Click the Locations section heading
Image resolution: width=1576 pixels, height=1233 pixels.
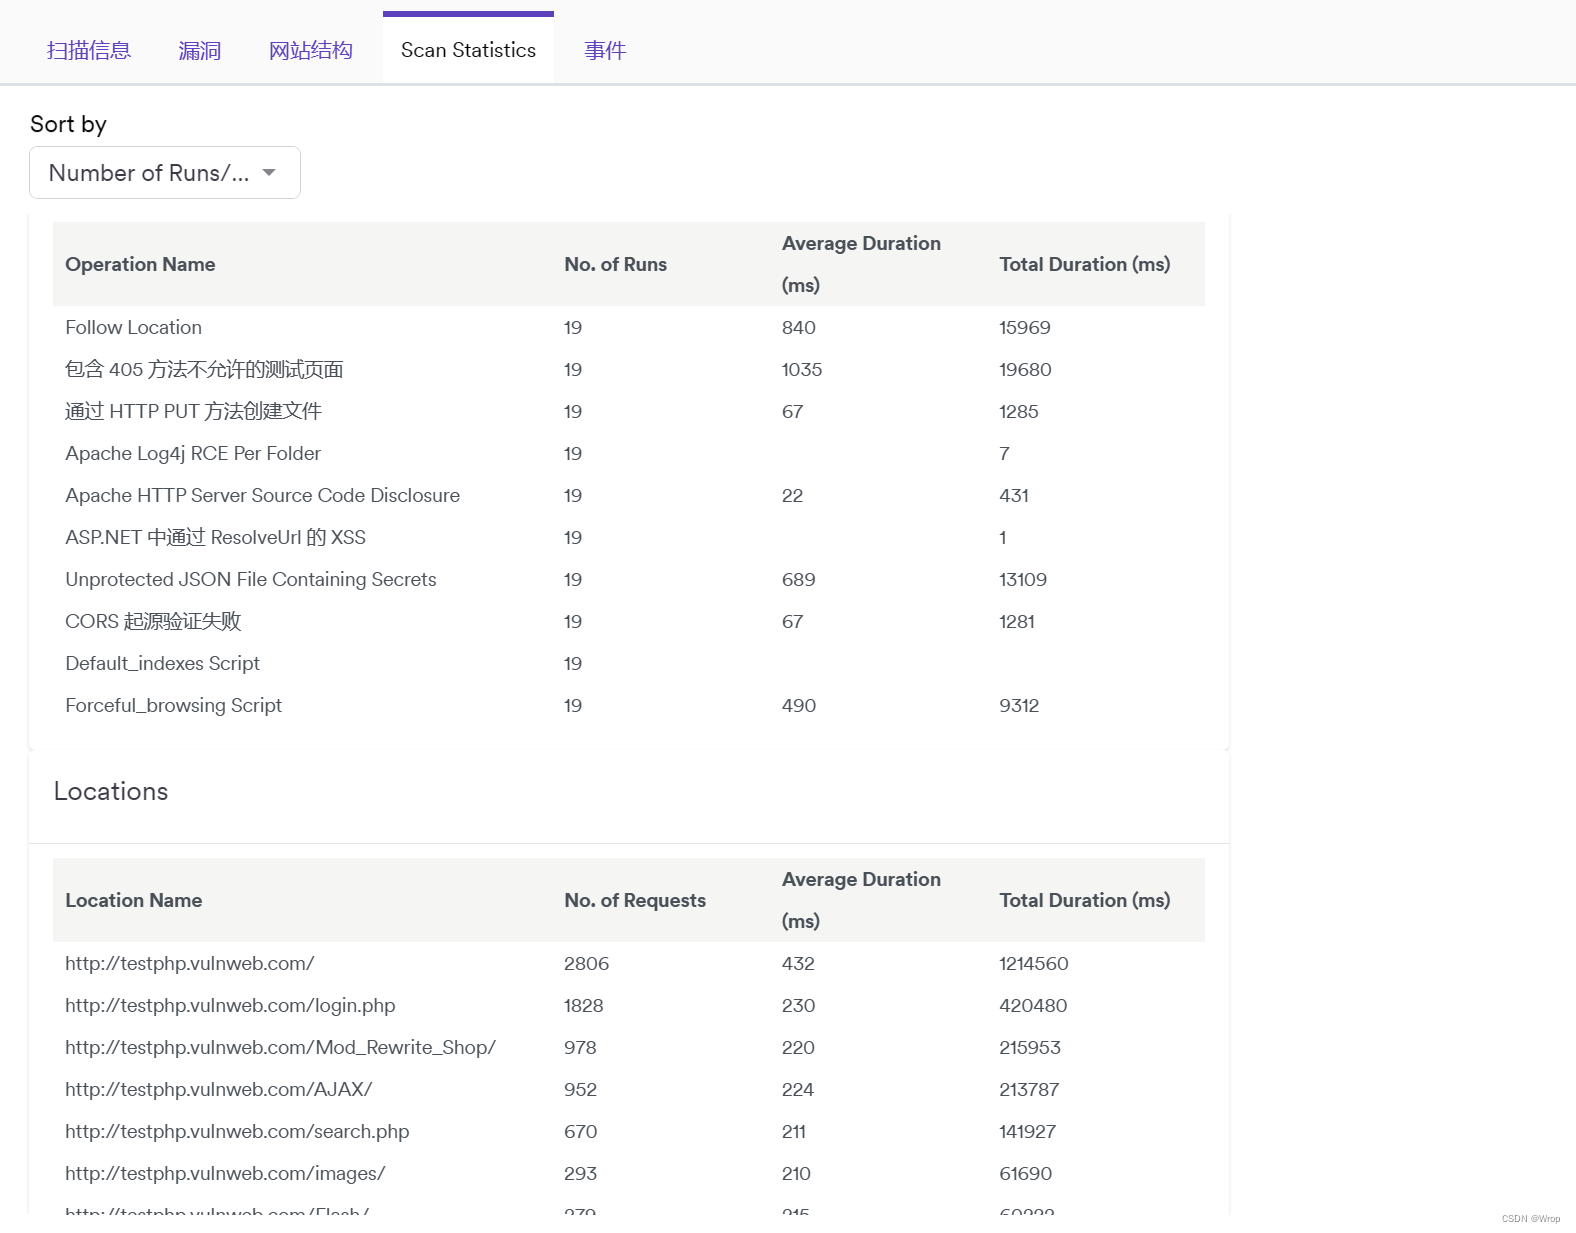pyautogui.click(x=111, y=792)
